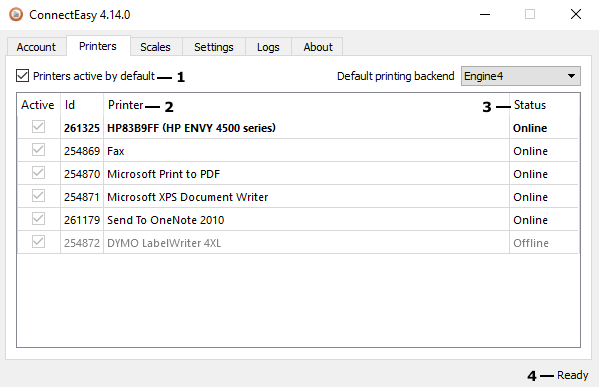Go to the Settings tab
This screenshot has height=387, width=599.
pos(214,47)
